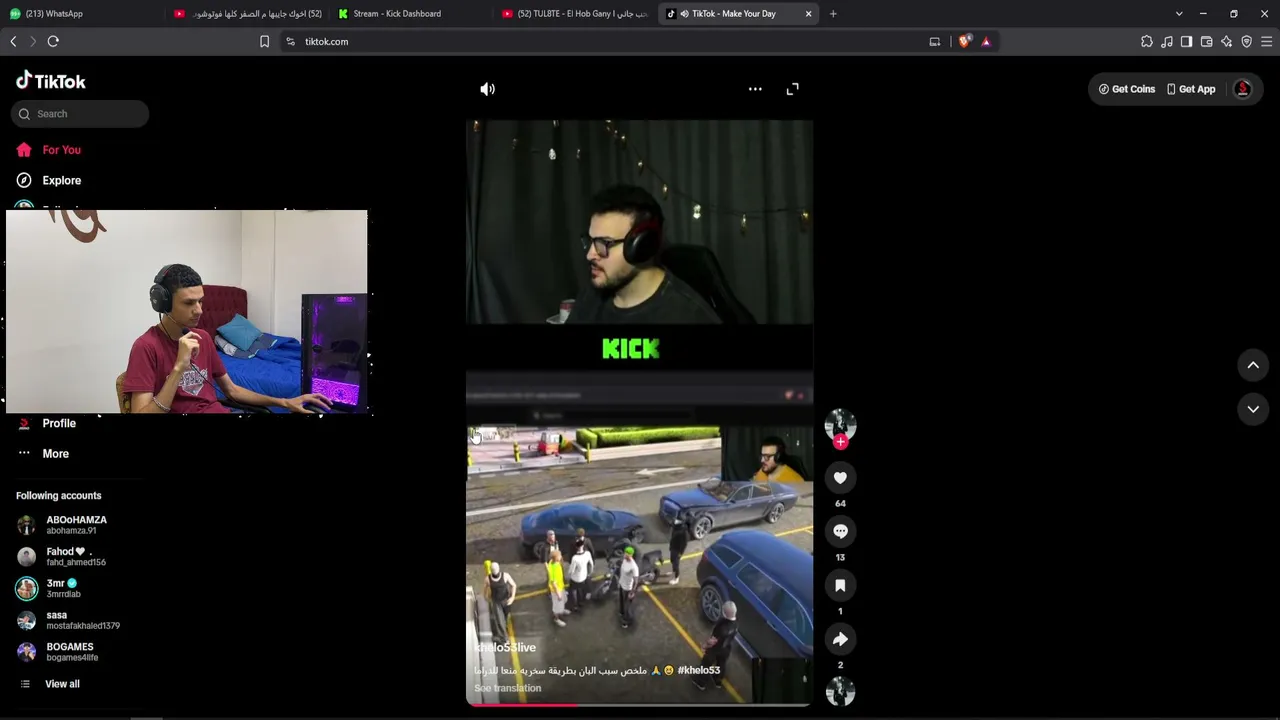This screenshot has width=1280, height=720.
Task: Close the TikTok - Make Your Day tab
Action: tap(808, 14)
